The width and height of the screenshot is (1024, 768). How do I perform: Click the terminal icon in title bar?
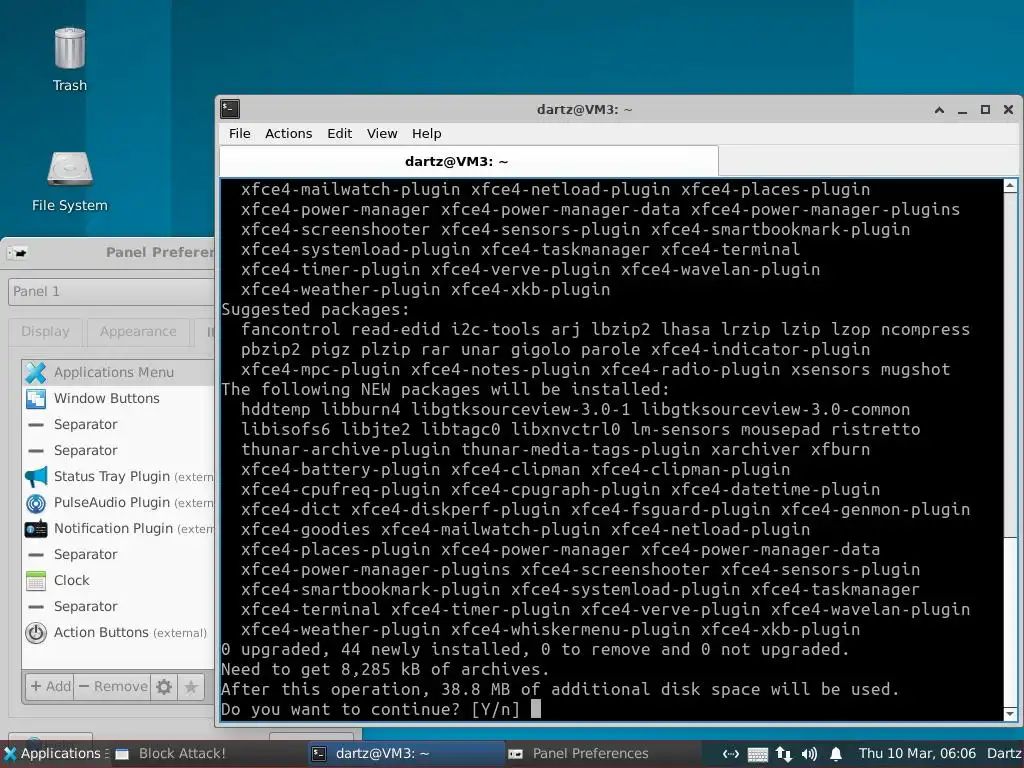coord(230,109)
